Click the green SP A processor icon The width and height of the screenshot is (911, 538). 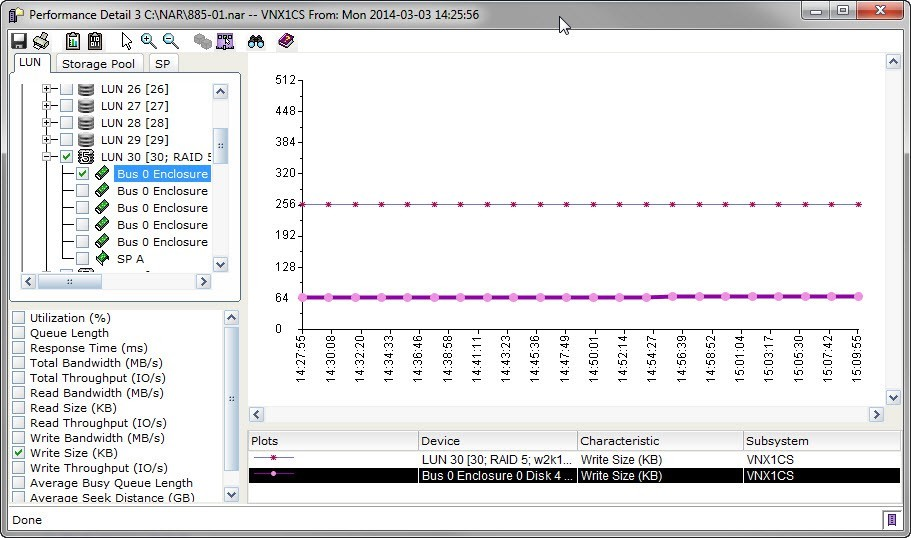tap(102, 258)
